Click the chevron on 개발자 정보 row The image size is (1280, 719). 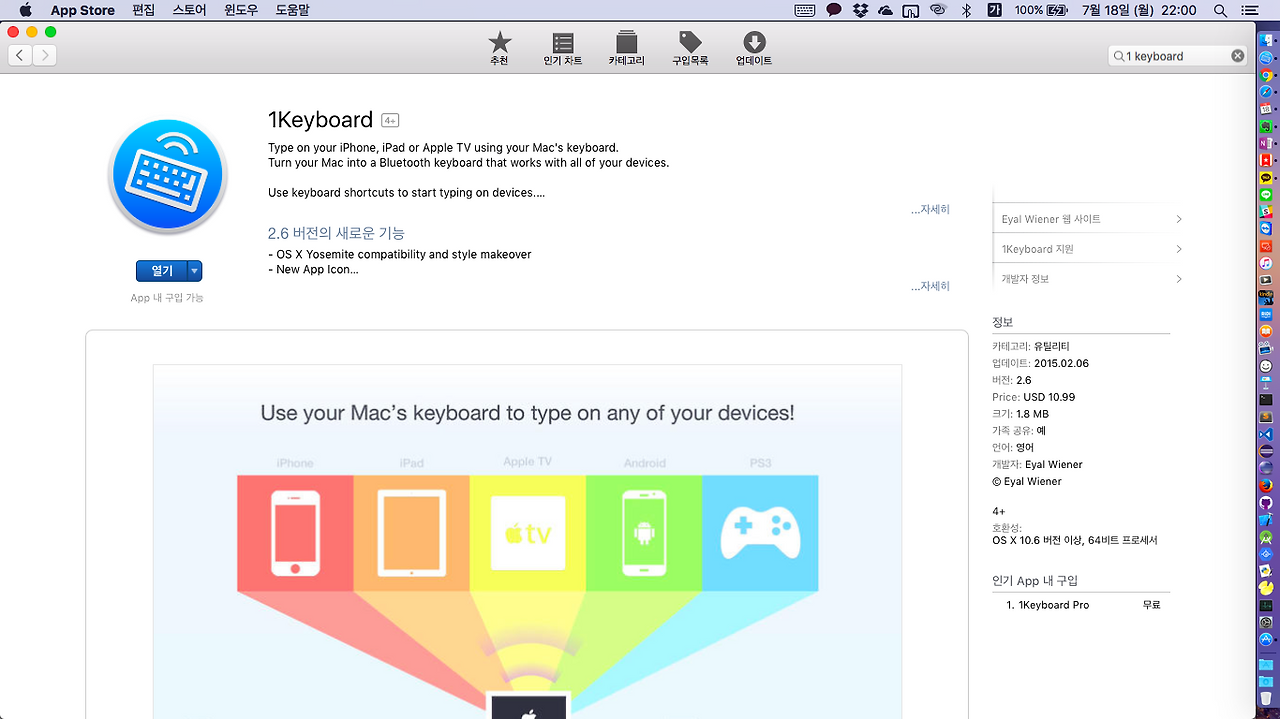tap(1179, 279)
